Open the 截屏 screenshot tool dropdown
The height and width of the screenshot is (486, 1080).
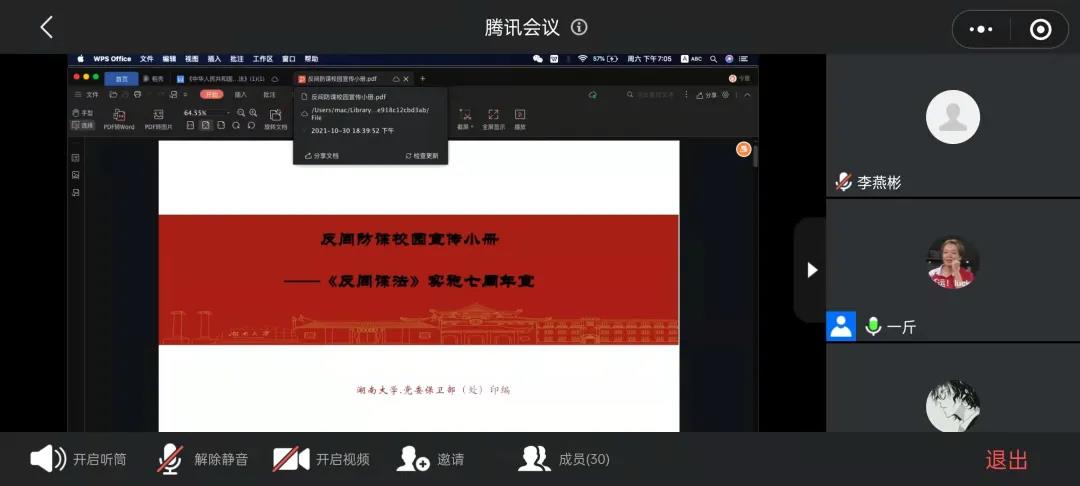point(464,119)
